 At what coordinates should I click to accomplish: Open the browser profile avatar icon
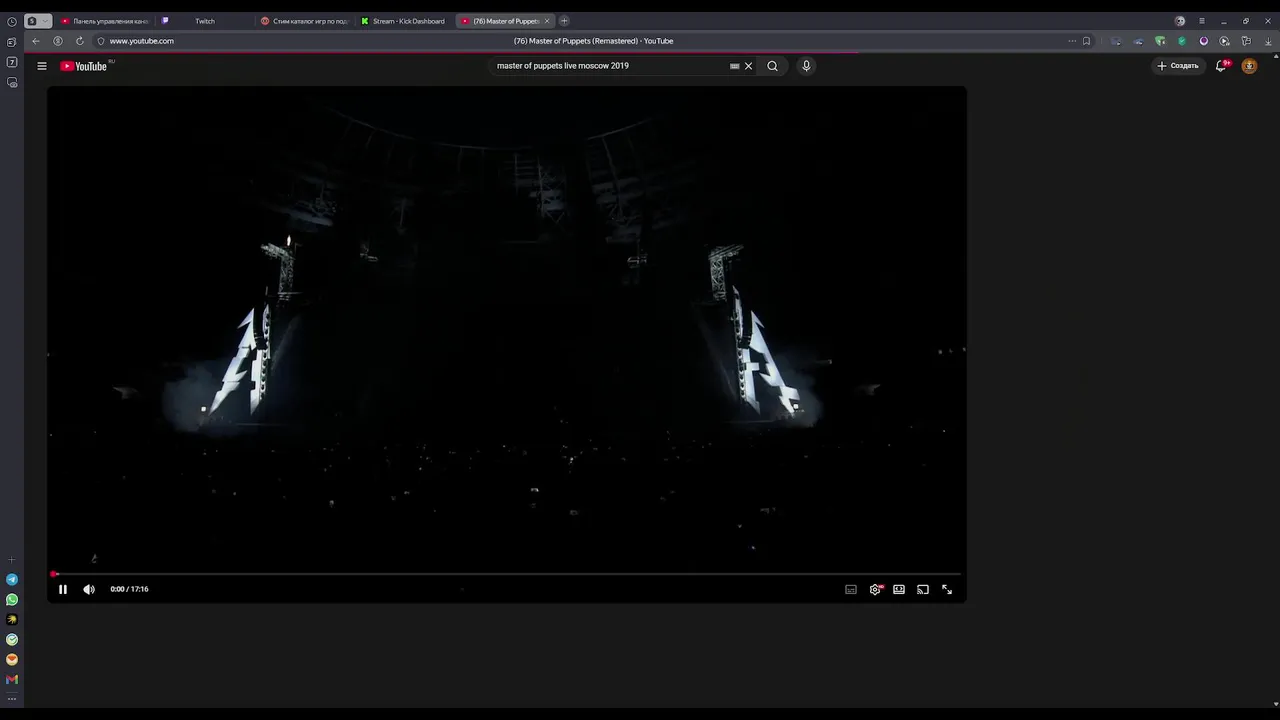point(1180,21)
